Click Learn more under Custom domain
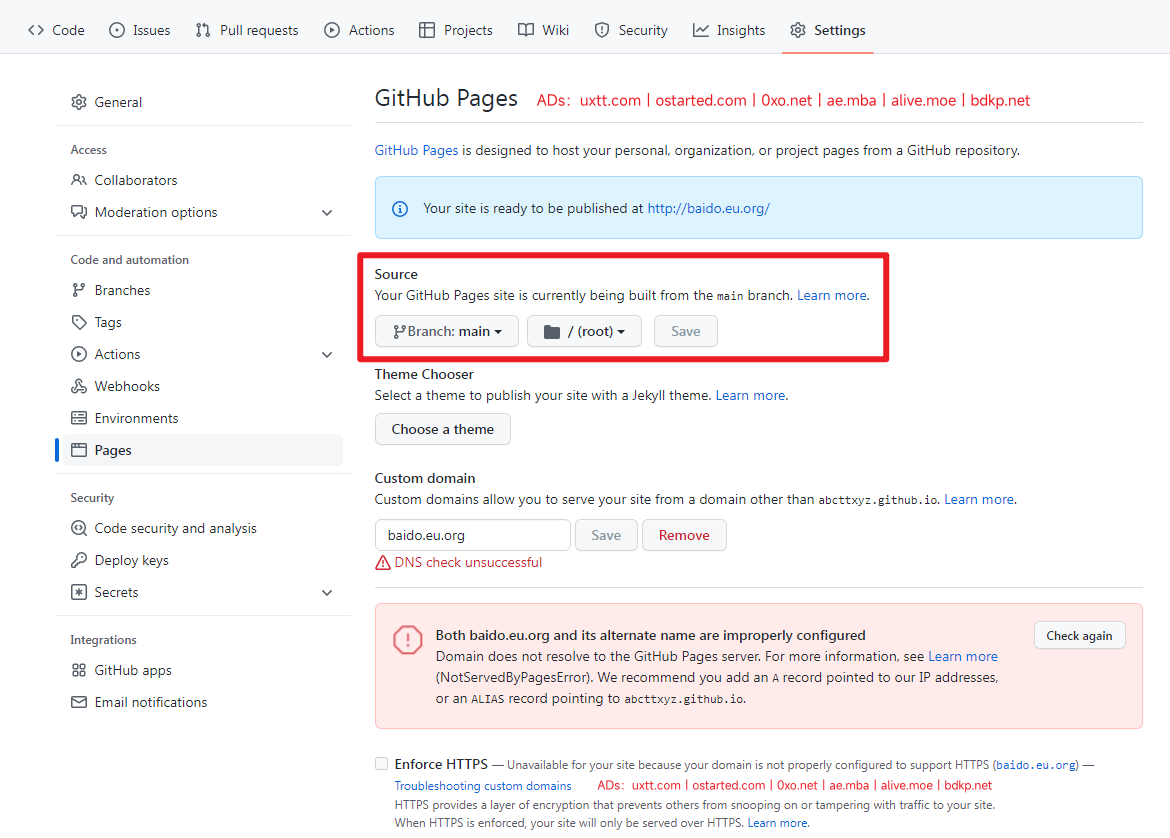This screenshot has height=838, width=1170. point(979,499)
